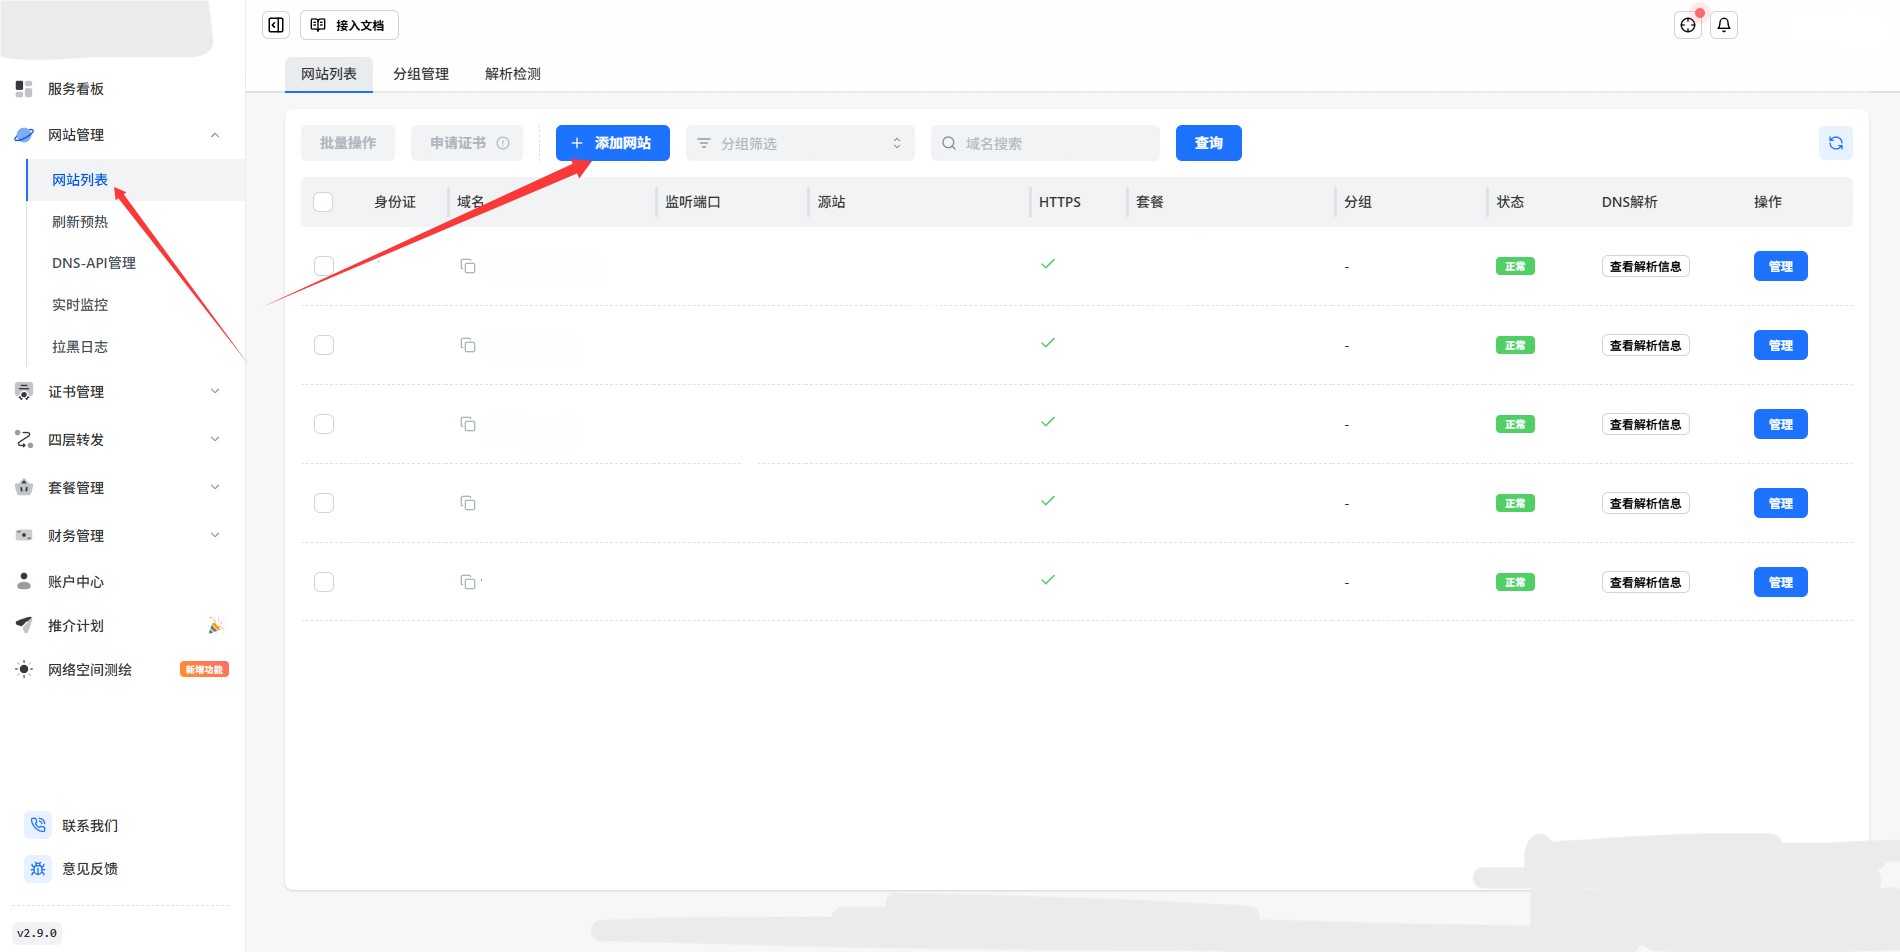Click the 添加网站 button
The height and width of the screenshot is (952, 1900).
pyautogui.click(x=612, y=143)
